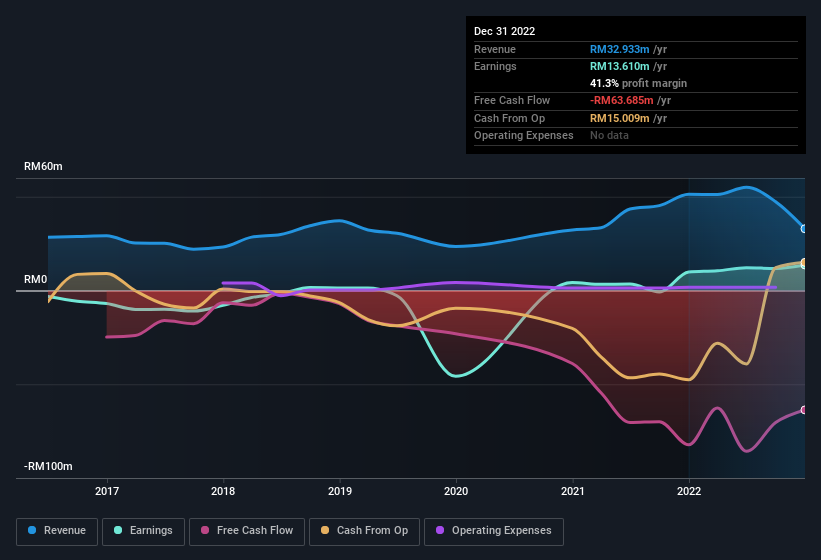Click the RM60m y-axis label

[43, 167]
